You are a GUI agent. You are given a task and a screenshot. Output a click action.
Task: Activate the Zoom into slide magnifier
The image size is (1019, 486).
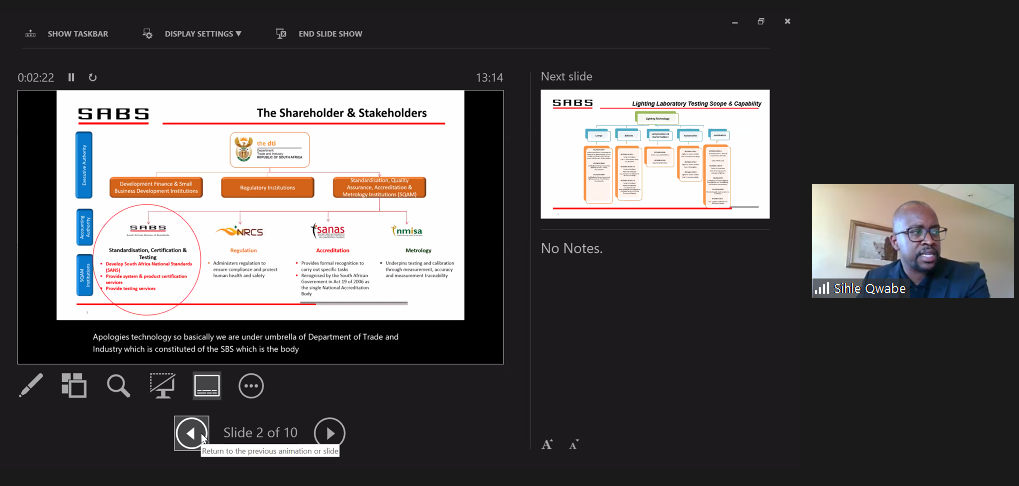[118, 385]
